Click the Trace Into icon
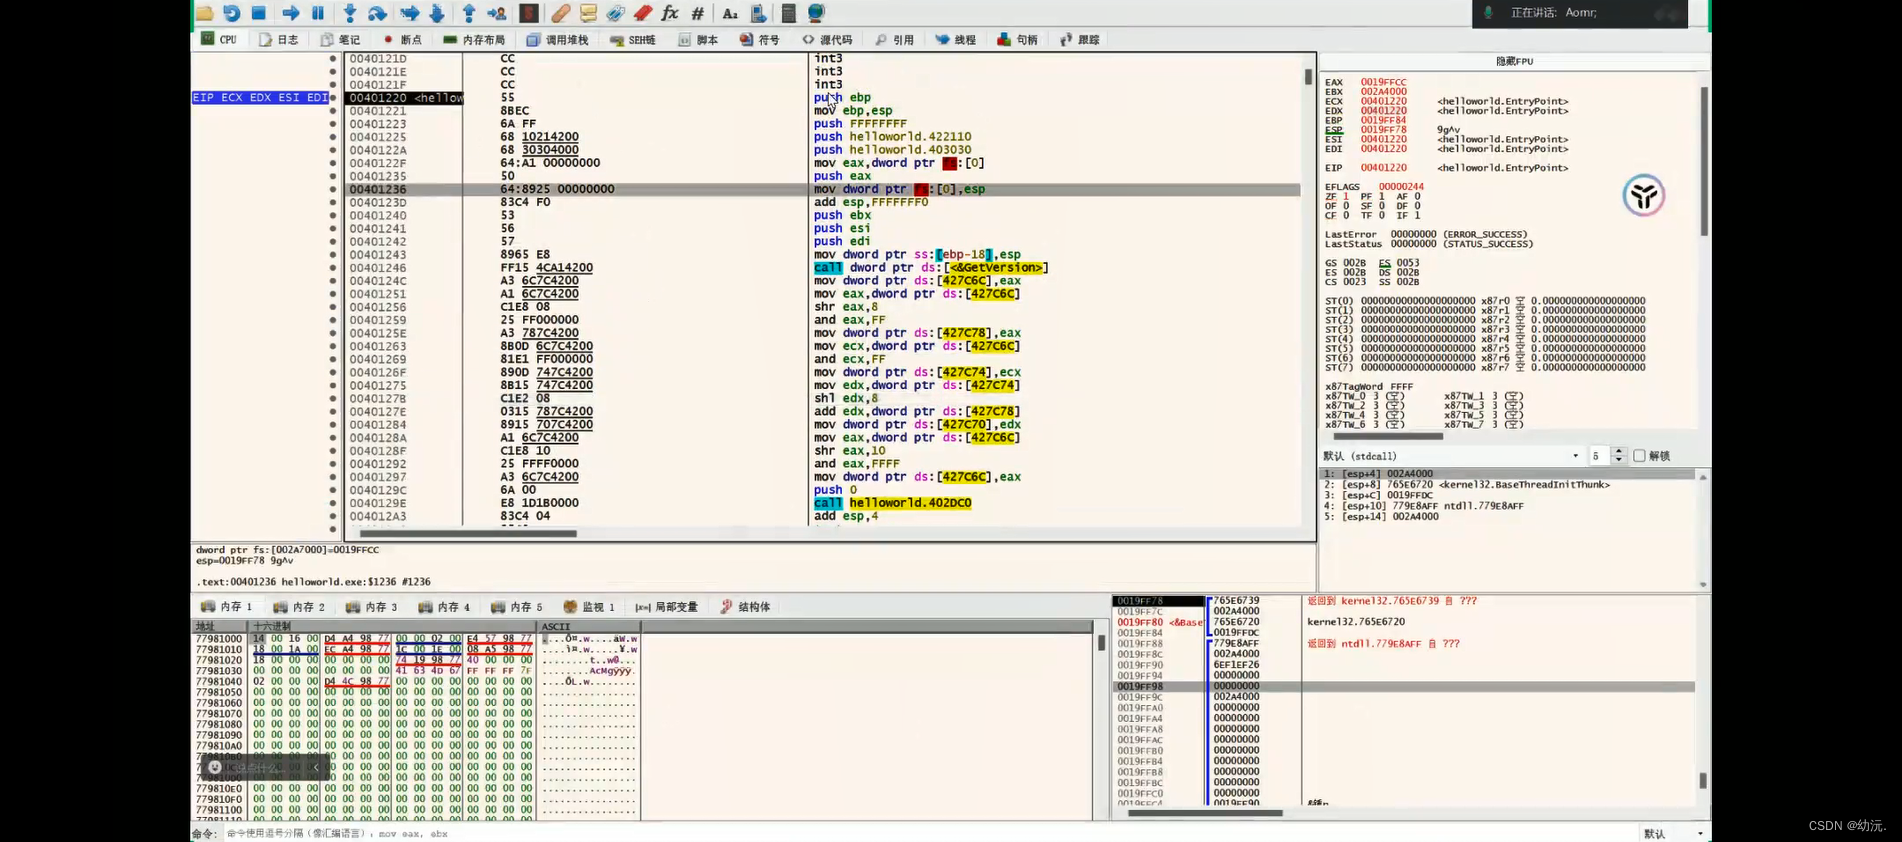 point(409,13)
